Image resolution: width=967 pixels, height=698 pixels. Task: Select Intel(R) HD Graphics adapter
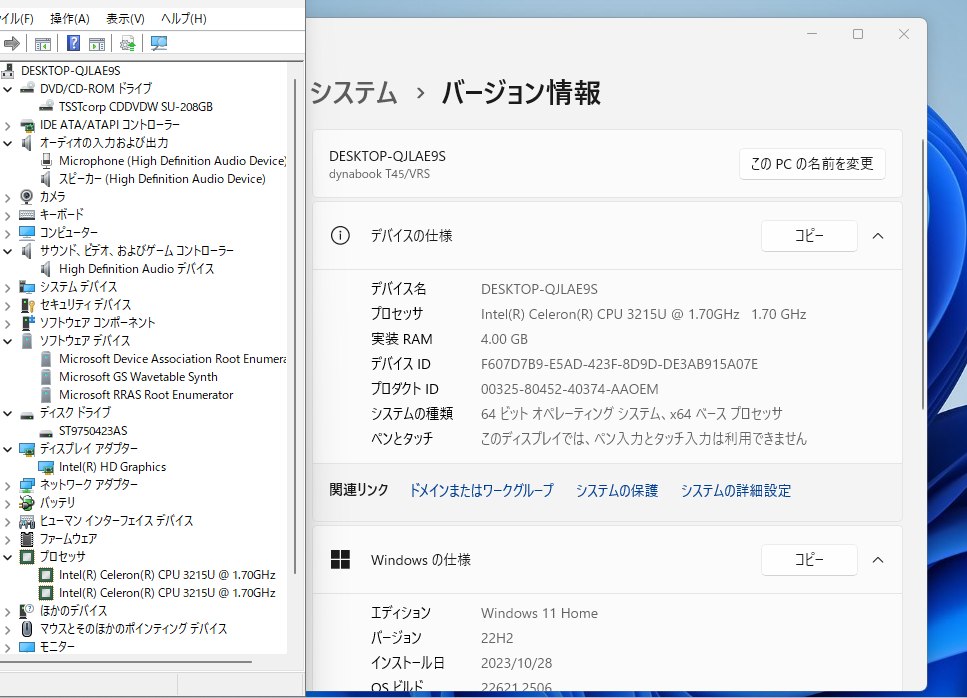coord(112,467)
